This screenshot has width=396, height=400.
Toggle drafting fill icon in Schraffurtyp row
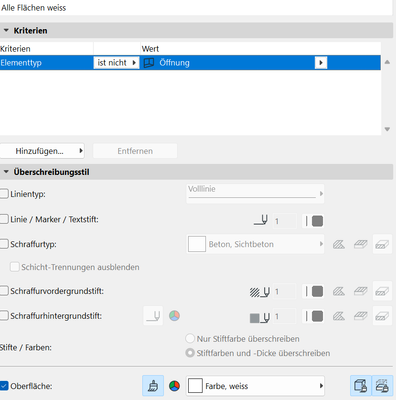pos(360,244)
